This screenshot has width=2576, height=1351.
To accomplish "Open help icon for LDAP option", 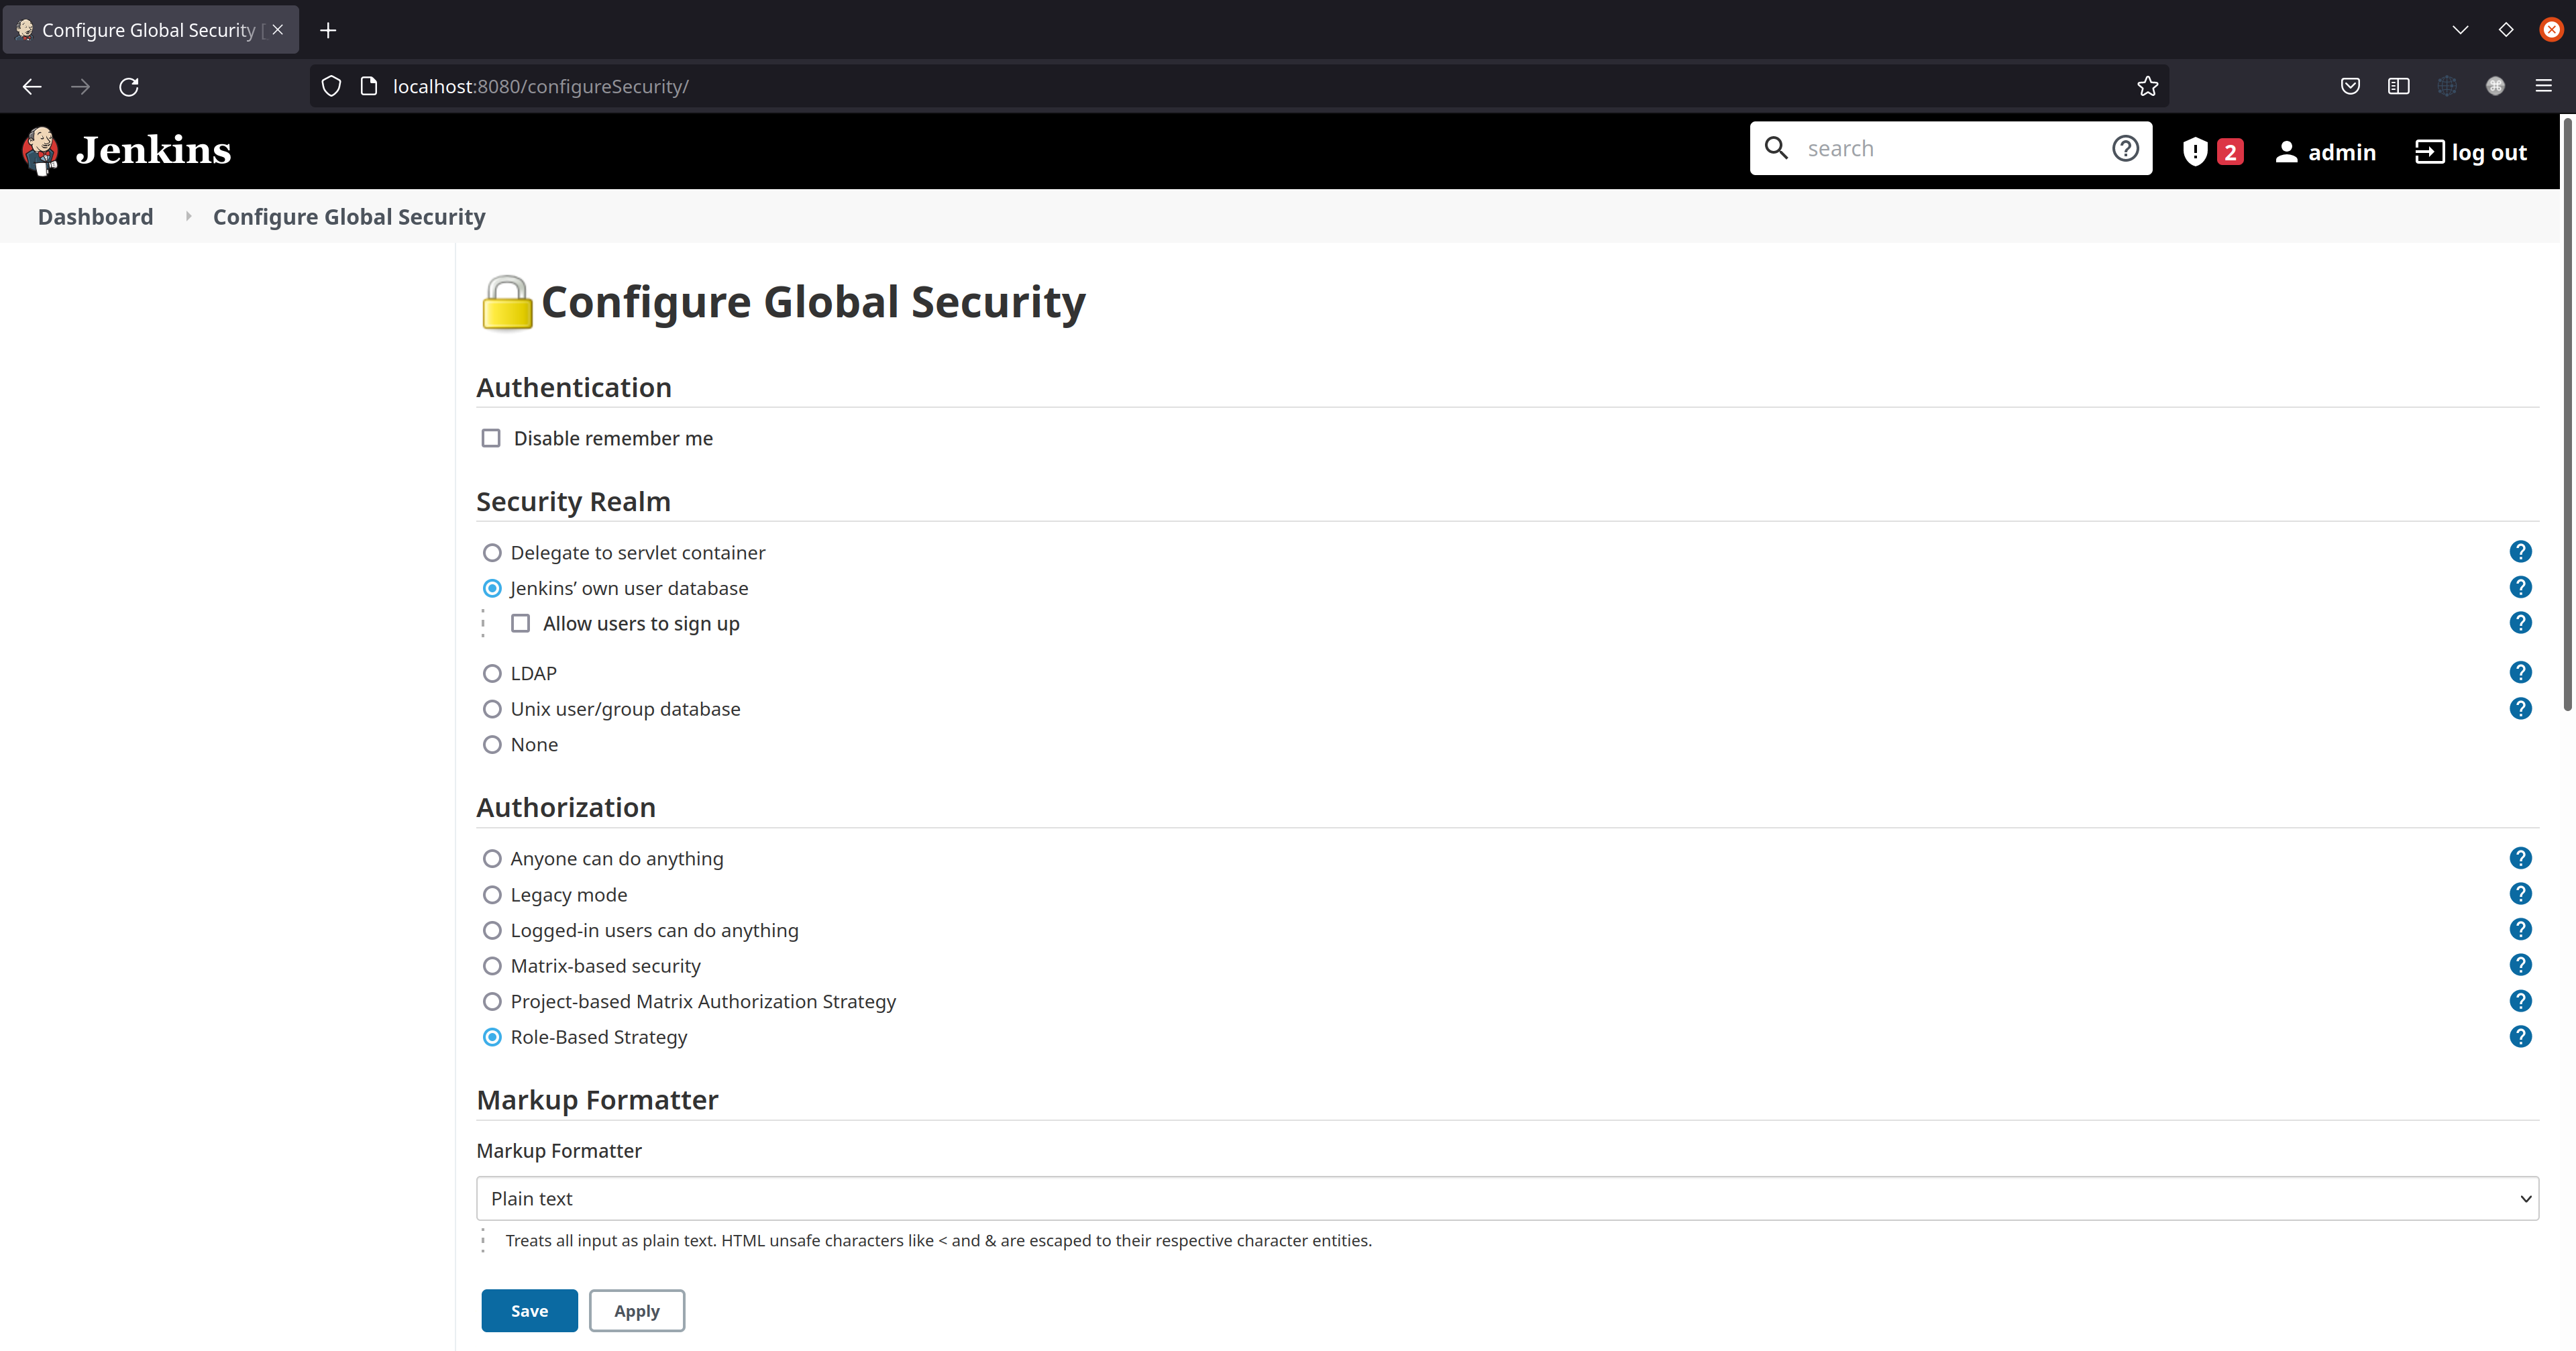I will 2520,672.
